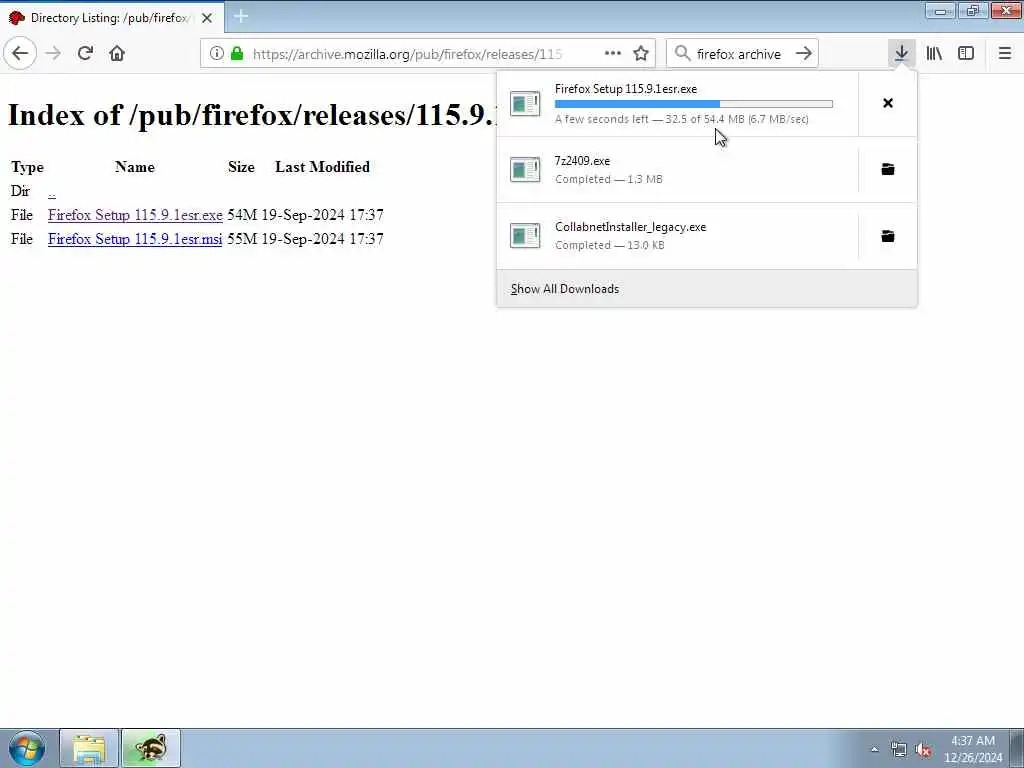Click Show All Downloads
1024x768 pixels.
(565, 289)
